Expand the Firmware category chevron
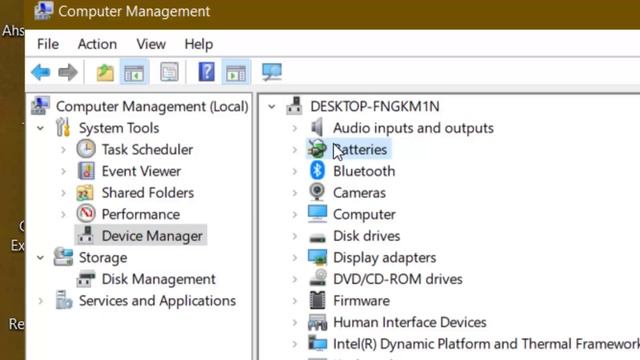This screenshot has height=360, width=640. (x=295, y=301)
